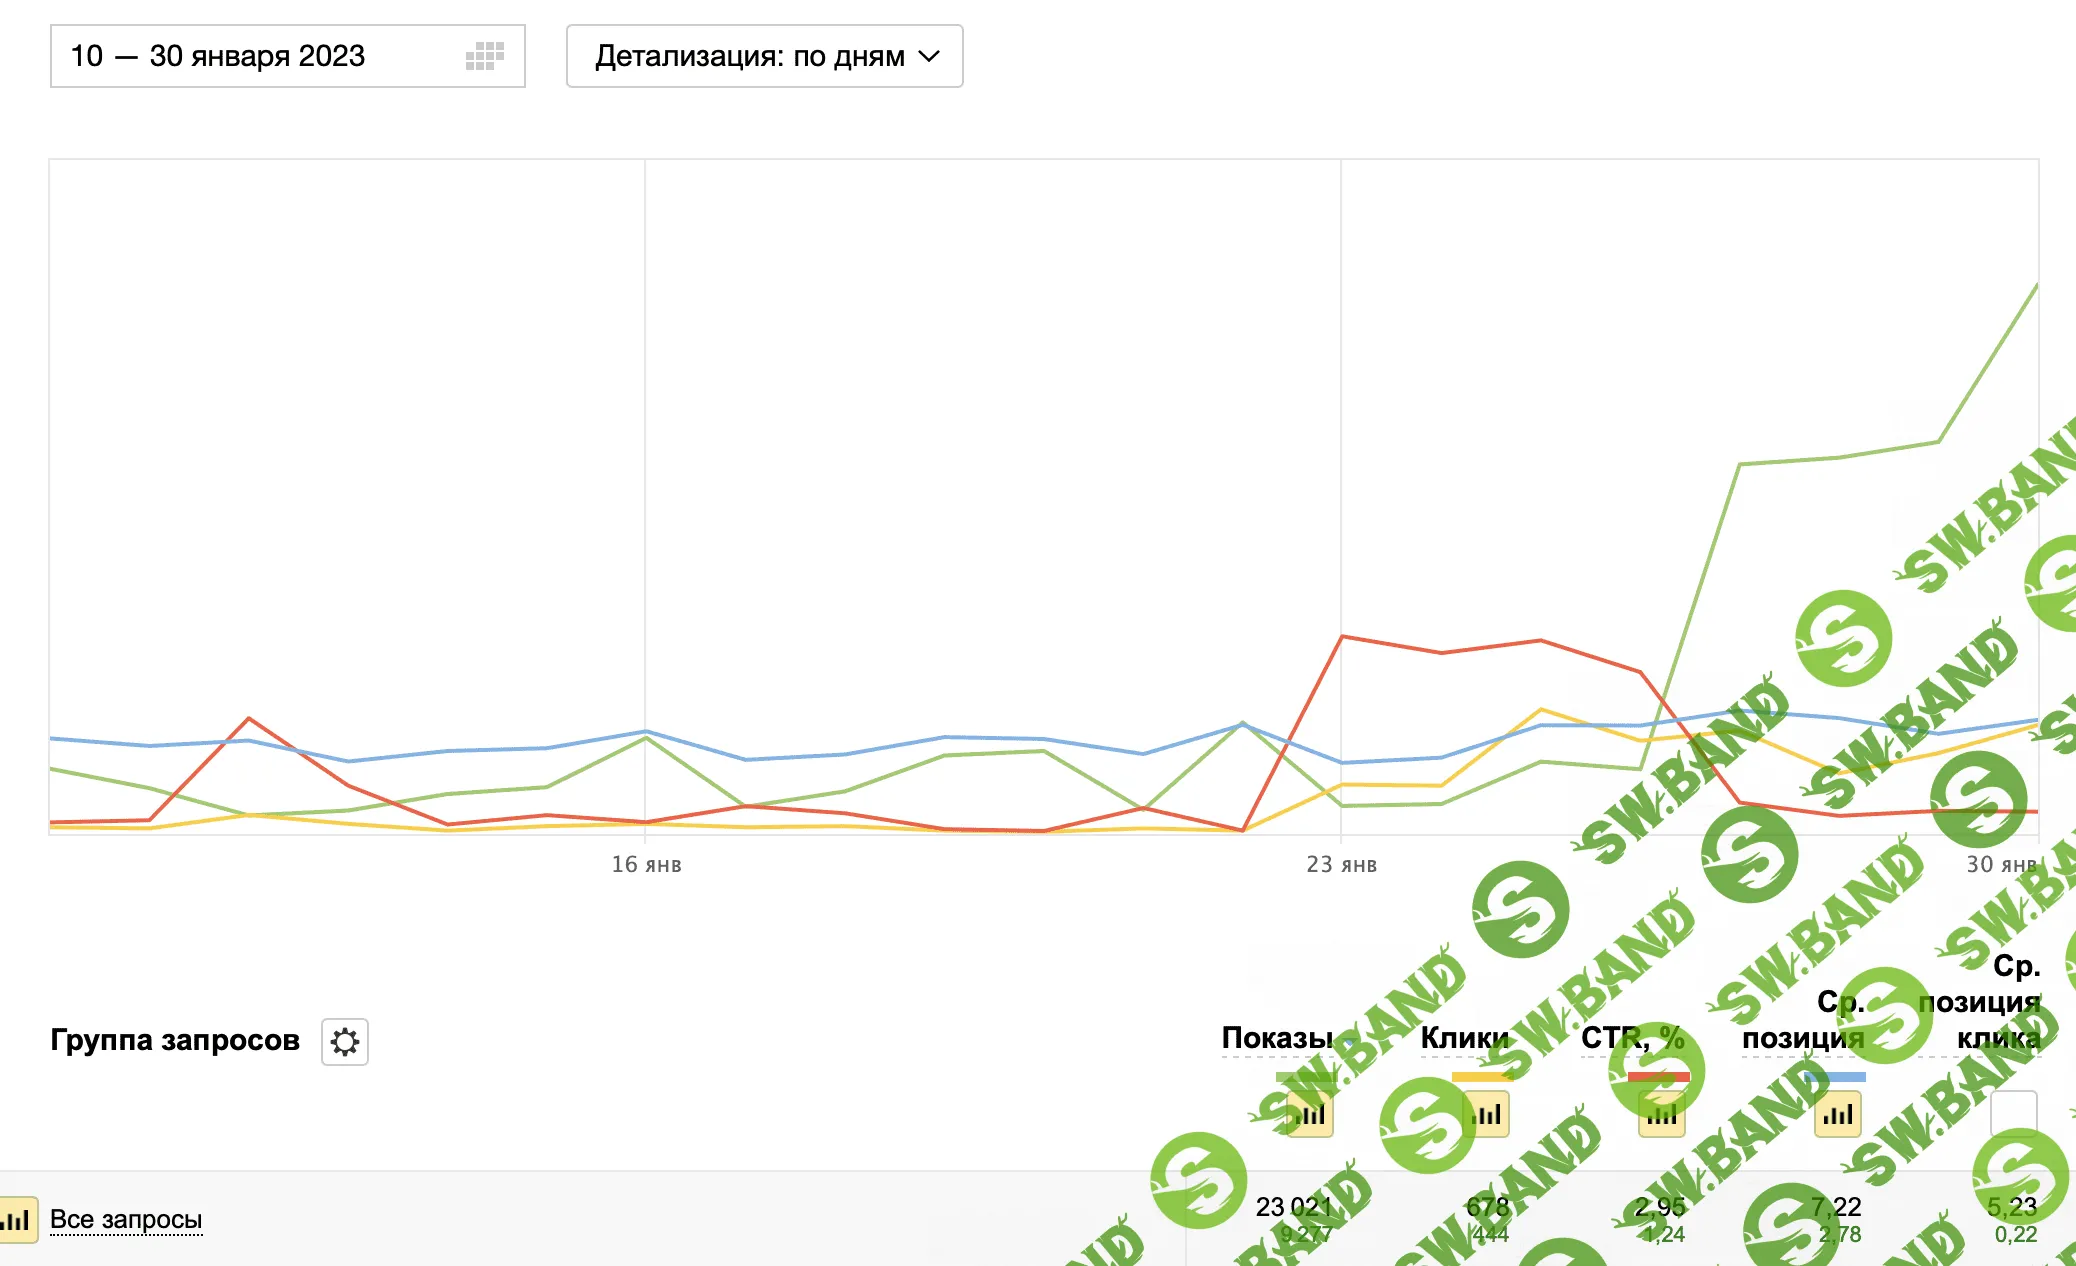
Task: Toggle the CTR, % chart button
Action: click(1662, 1115)
